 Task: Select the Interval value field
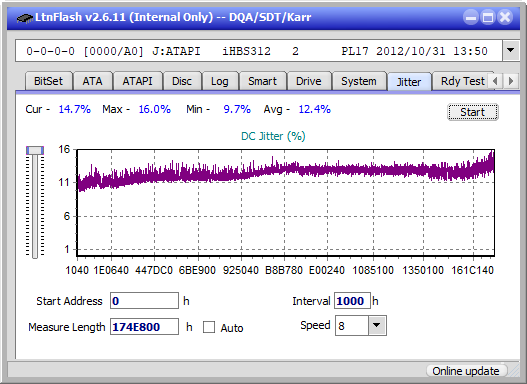coord(352,301)
